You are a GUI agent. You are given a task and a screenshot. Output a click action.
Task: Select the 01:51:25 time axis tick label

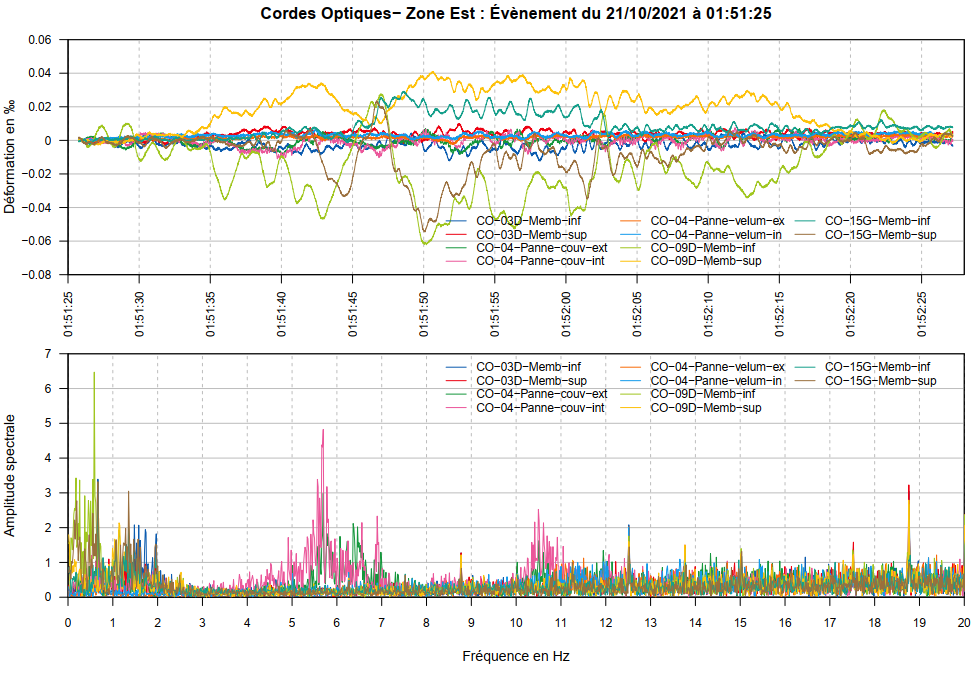pyautogui.click(x=68, y=315)
